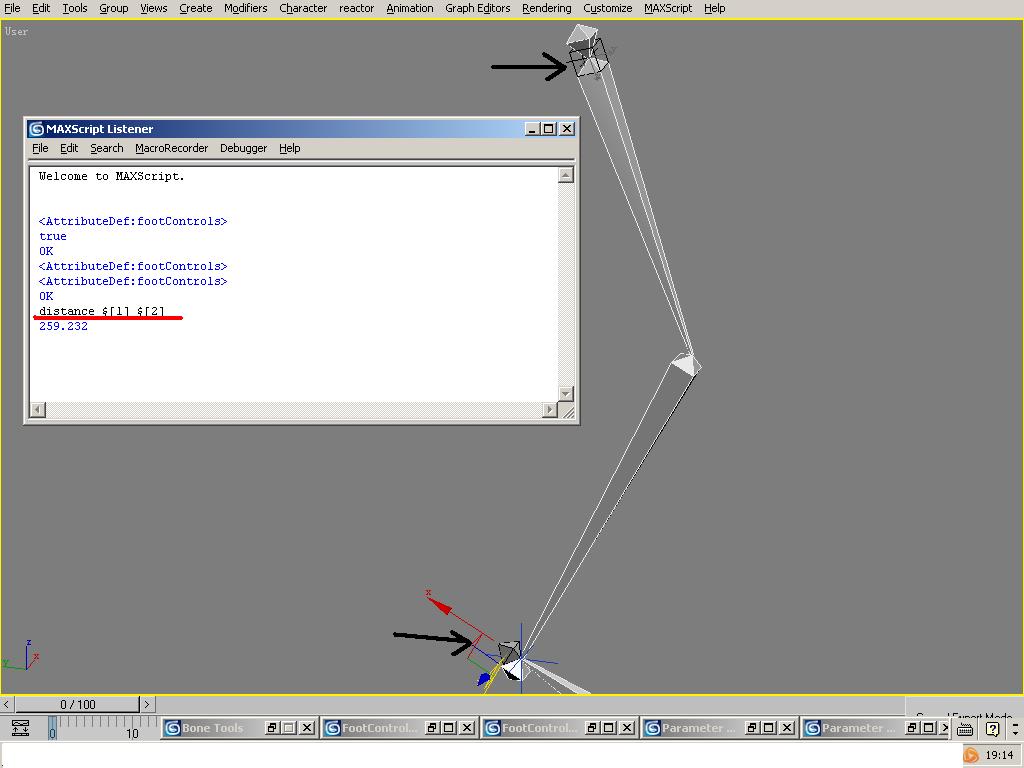Click the 'Welcome to MAXScript.' line

coord(112,176)
